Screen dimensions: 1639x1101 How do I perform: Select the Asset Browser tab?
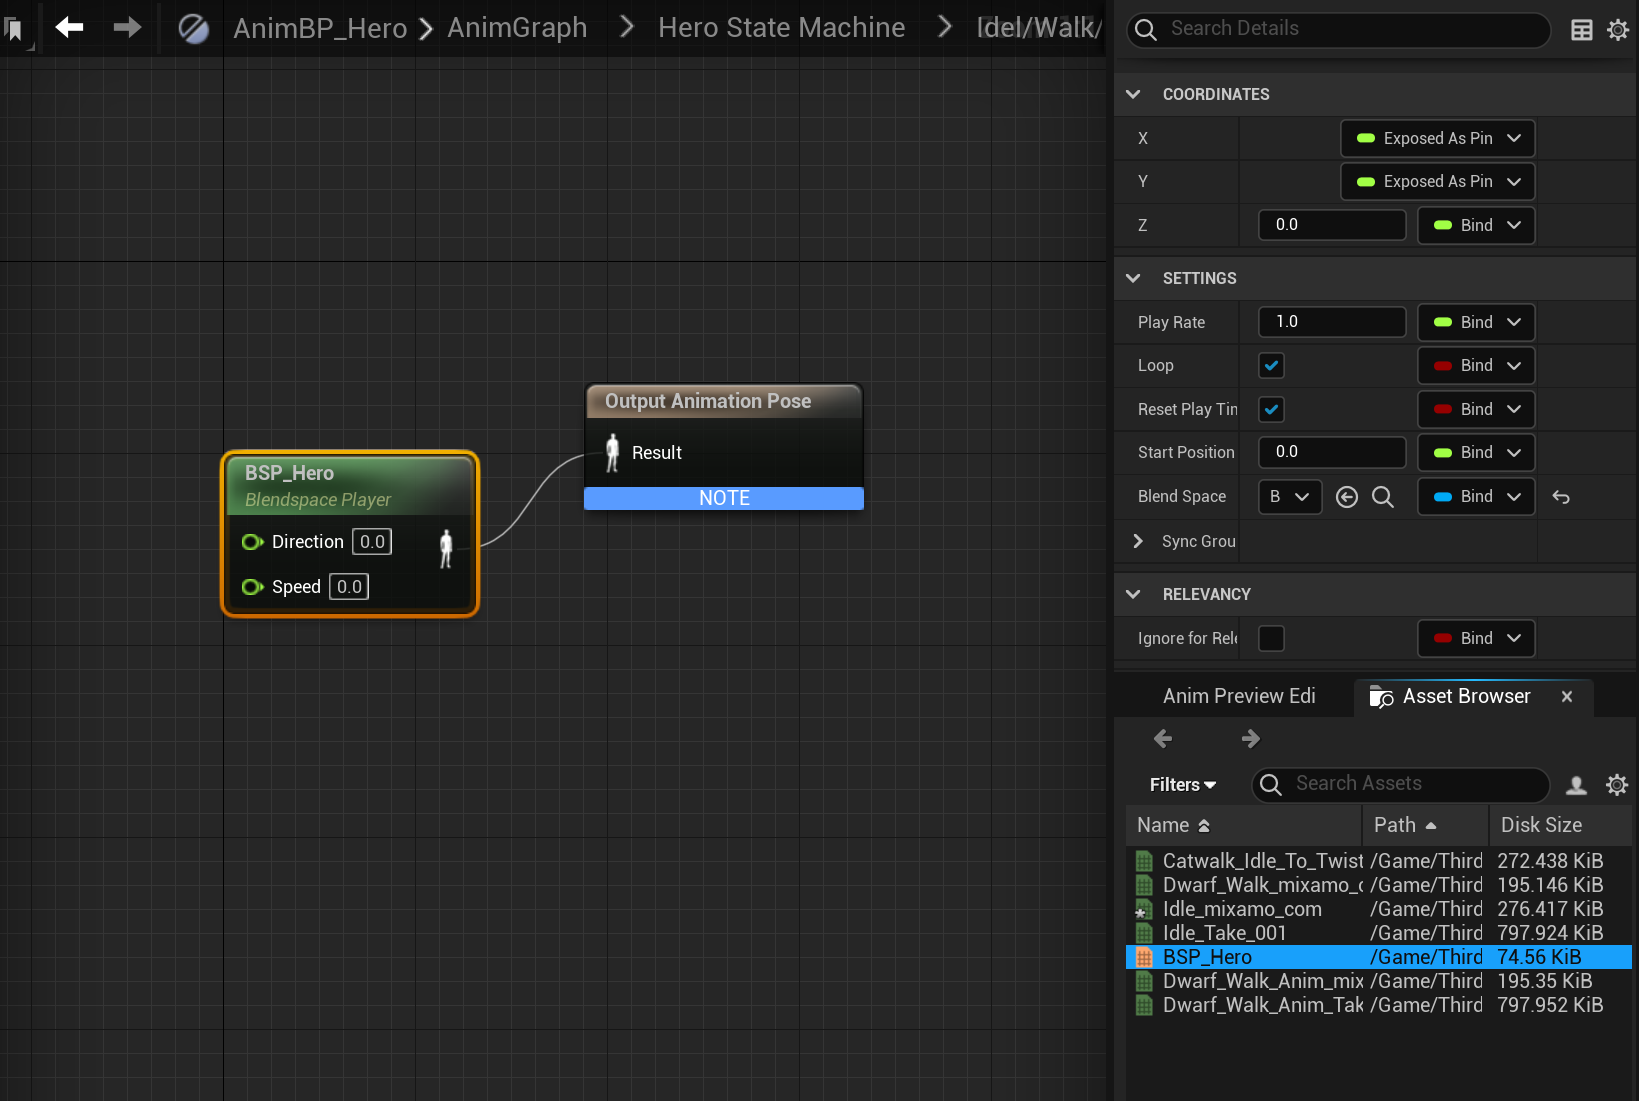tap(1465, 696)
